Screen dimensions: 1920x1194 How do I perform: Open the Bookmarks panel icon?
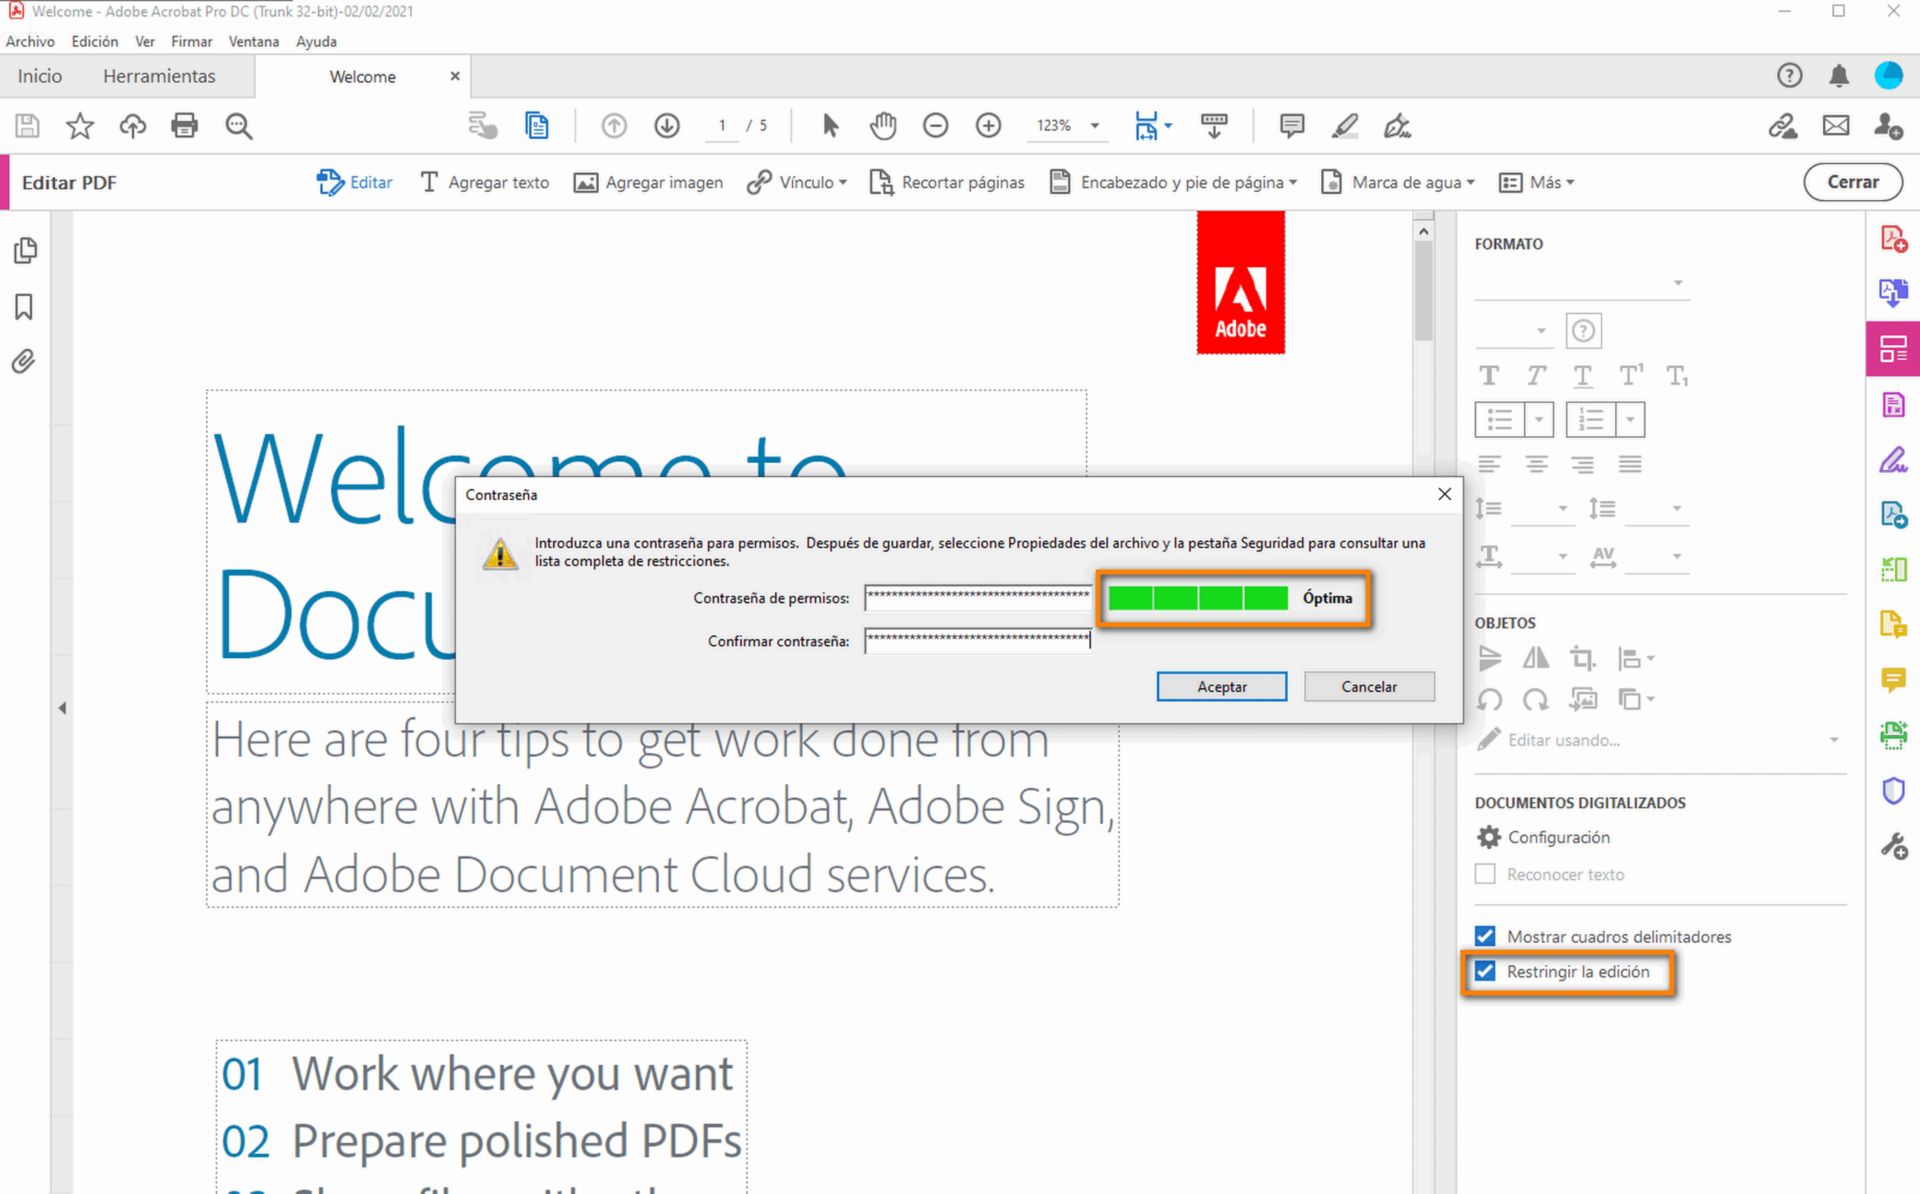pyautogui.click(x=24, y=307)
